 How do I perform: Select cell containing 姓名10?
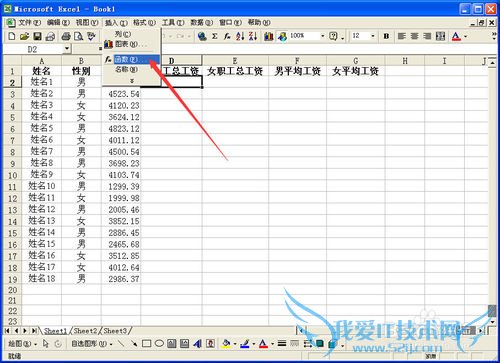(42, 186)
